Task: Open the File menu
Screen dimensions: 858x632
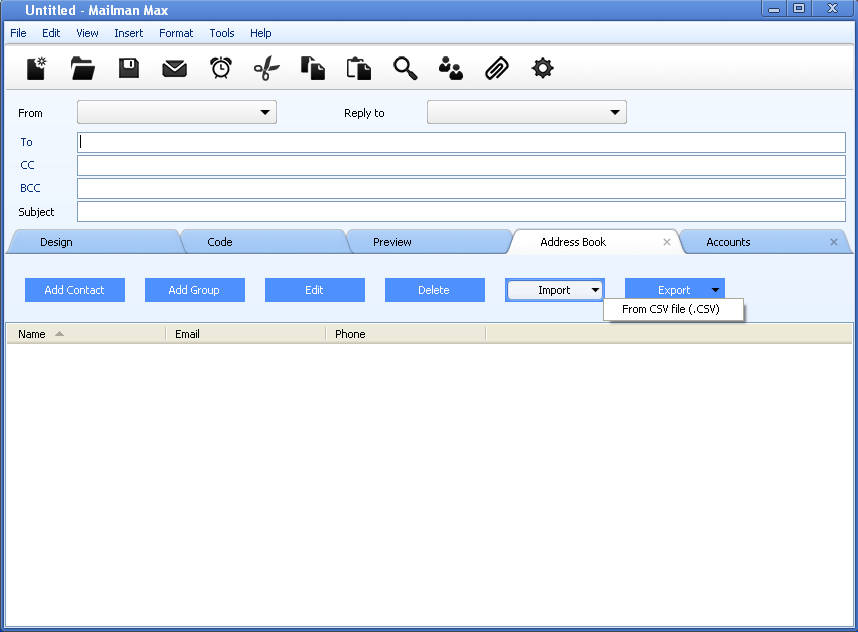Action: point(18,33)
